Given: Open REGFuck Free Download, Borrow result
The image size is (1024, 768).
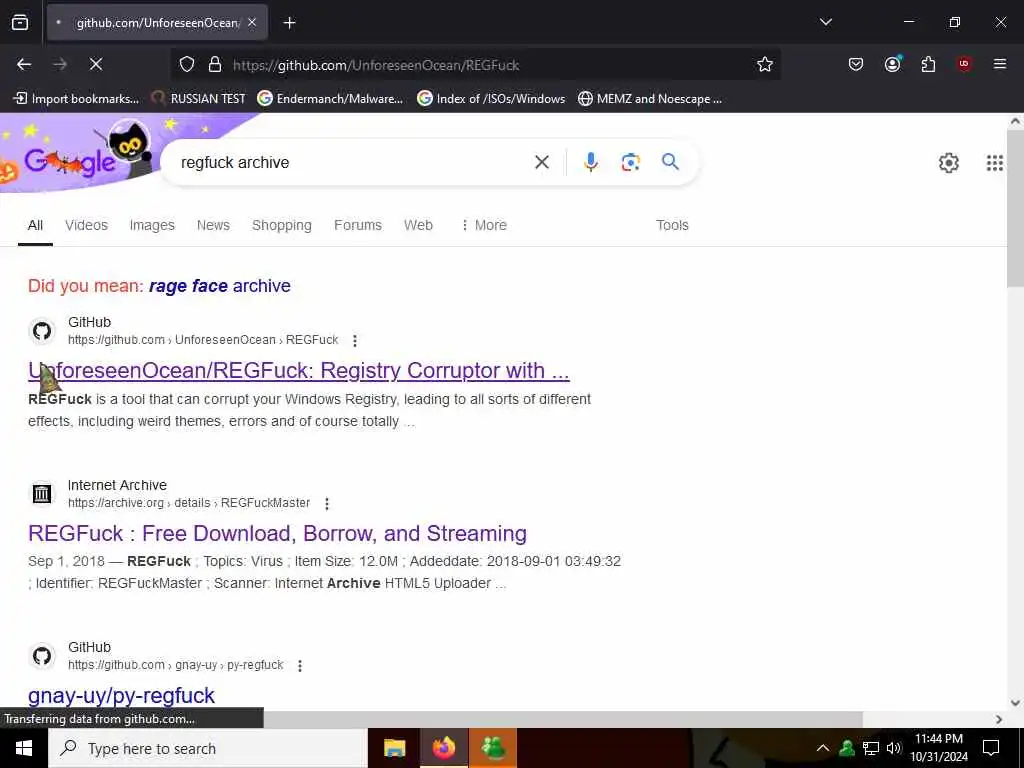Looking at the screenshot, I should [x=278, y=534].
